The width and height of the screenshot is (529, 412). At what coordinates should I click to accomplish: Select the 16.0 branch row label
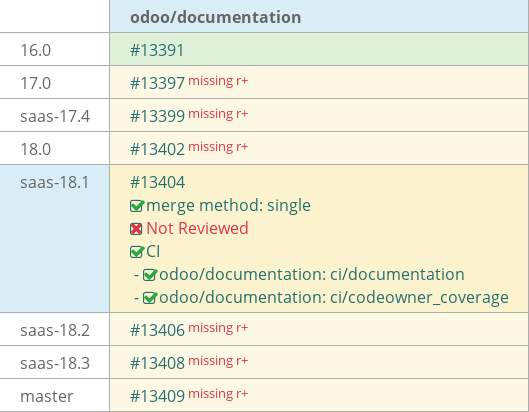click(35, 50)
